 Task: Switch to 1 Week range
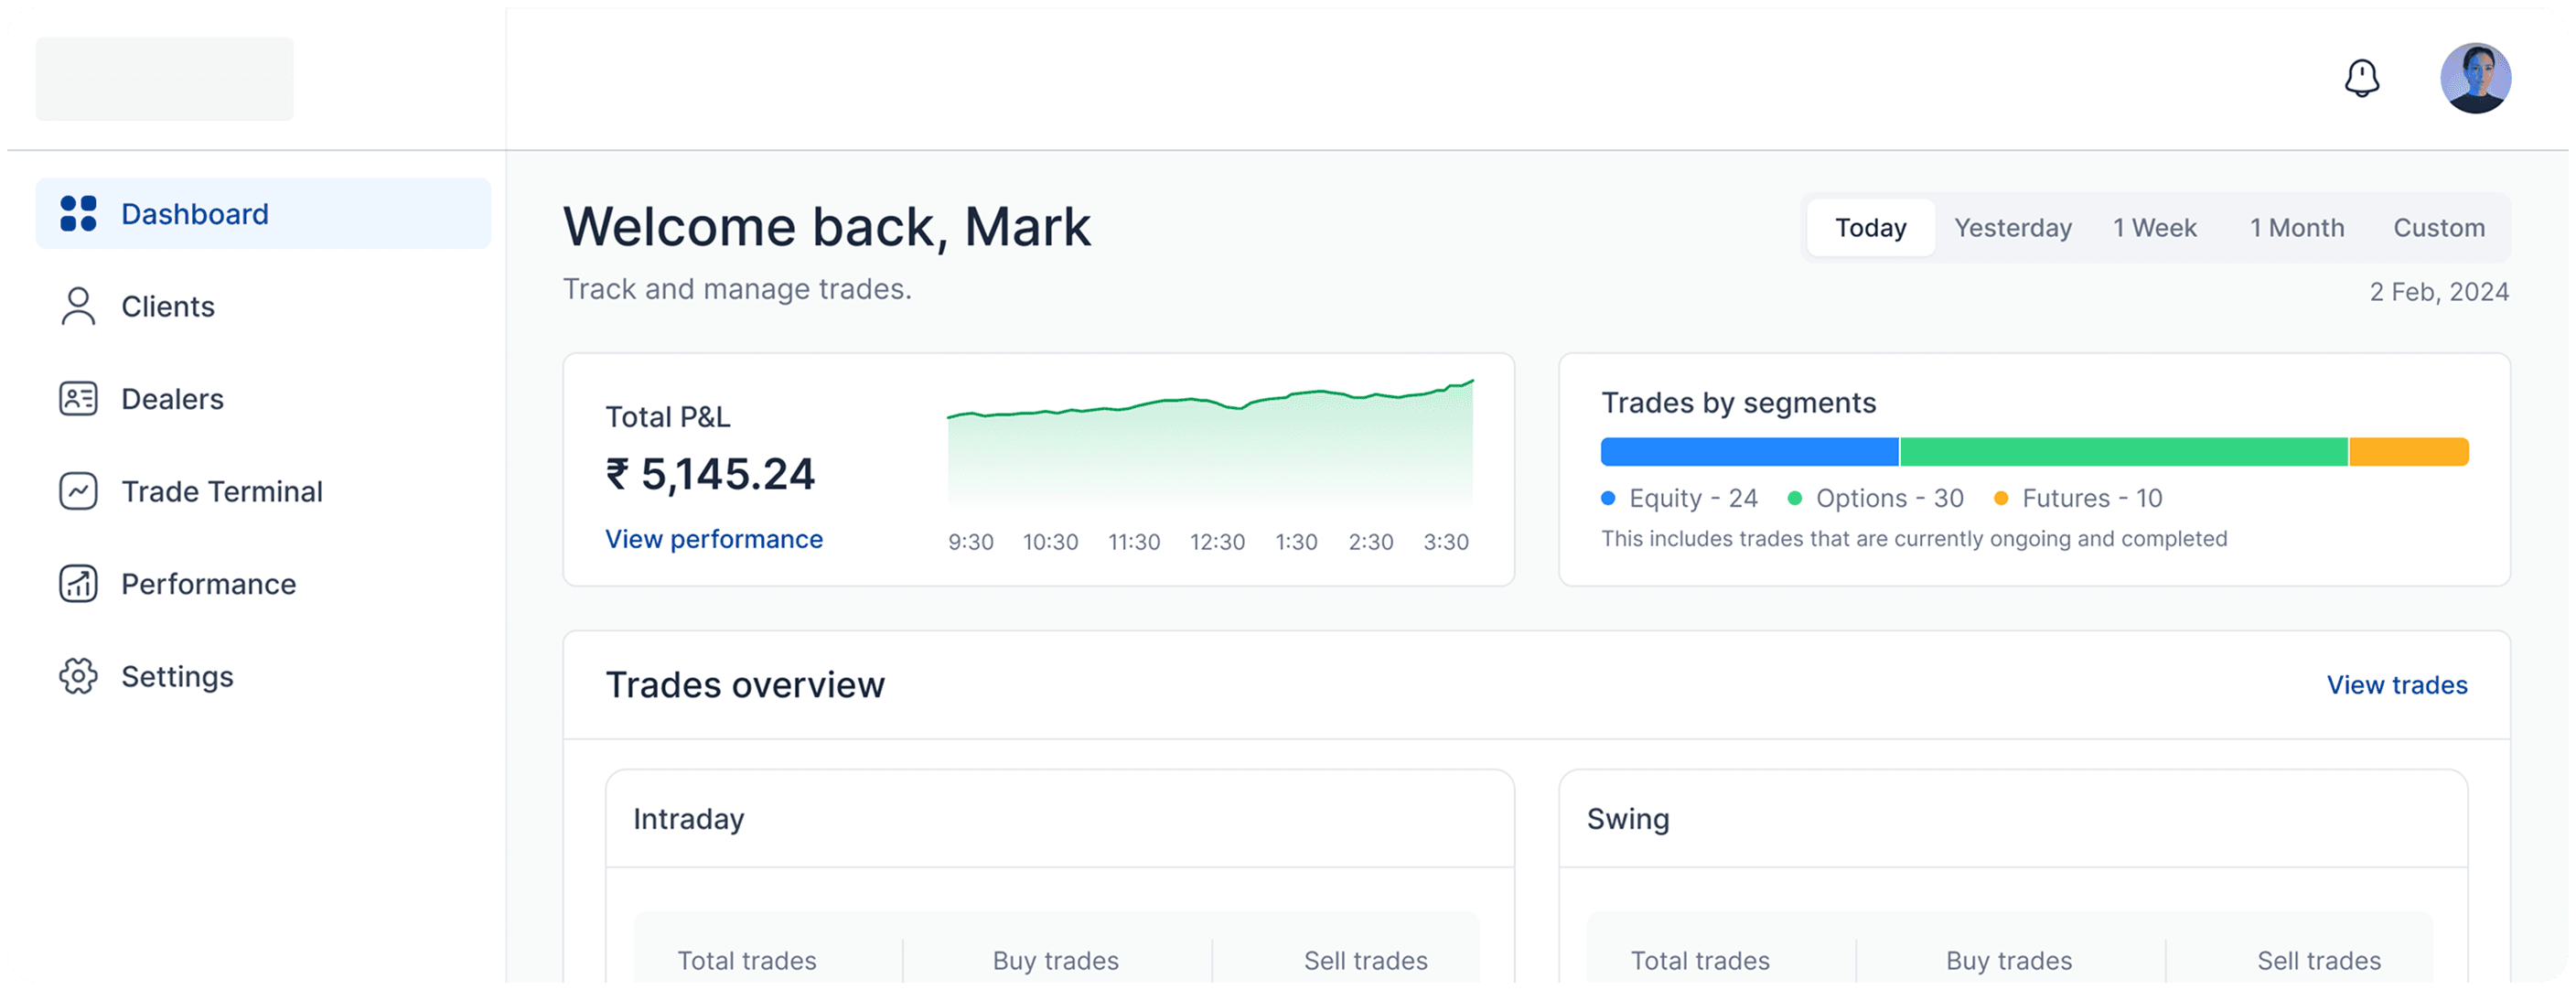[2154, 228]
